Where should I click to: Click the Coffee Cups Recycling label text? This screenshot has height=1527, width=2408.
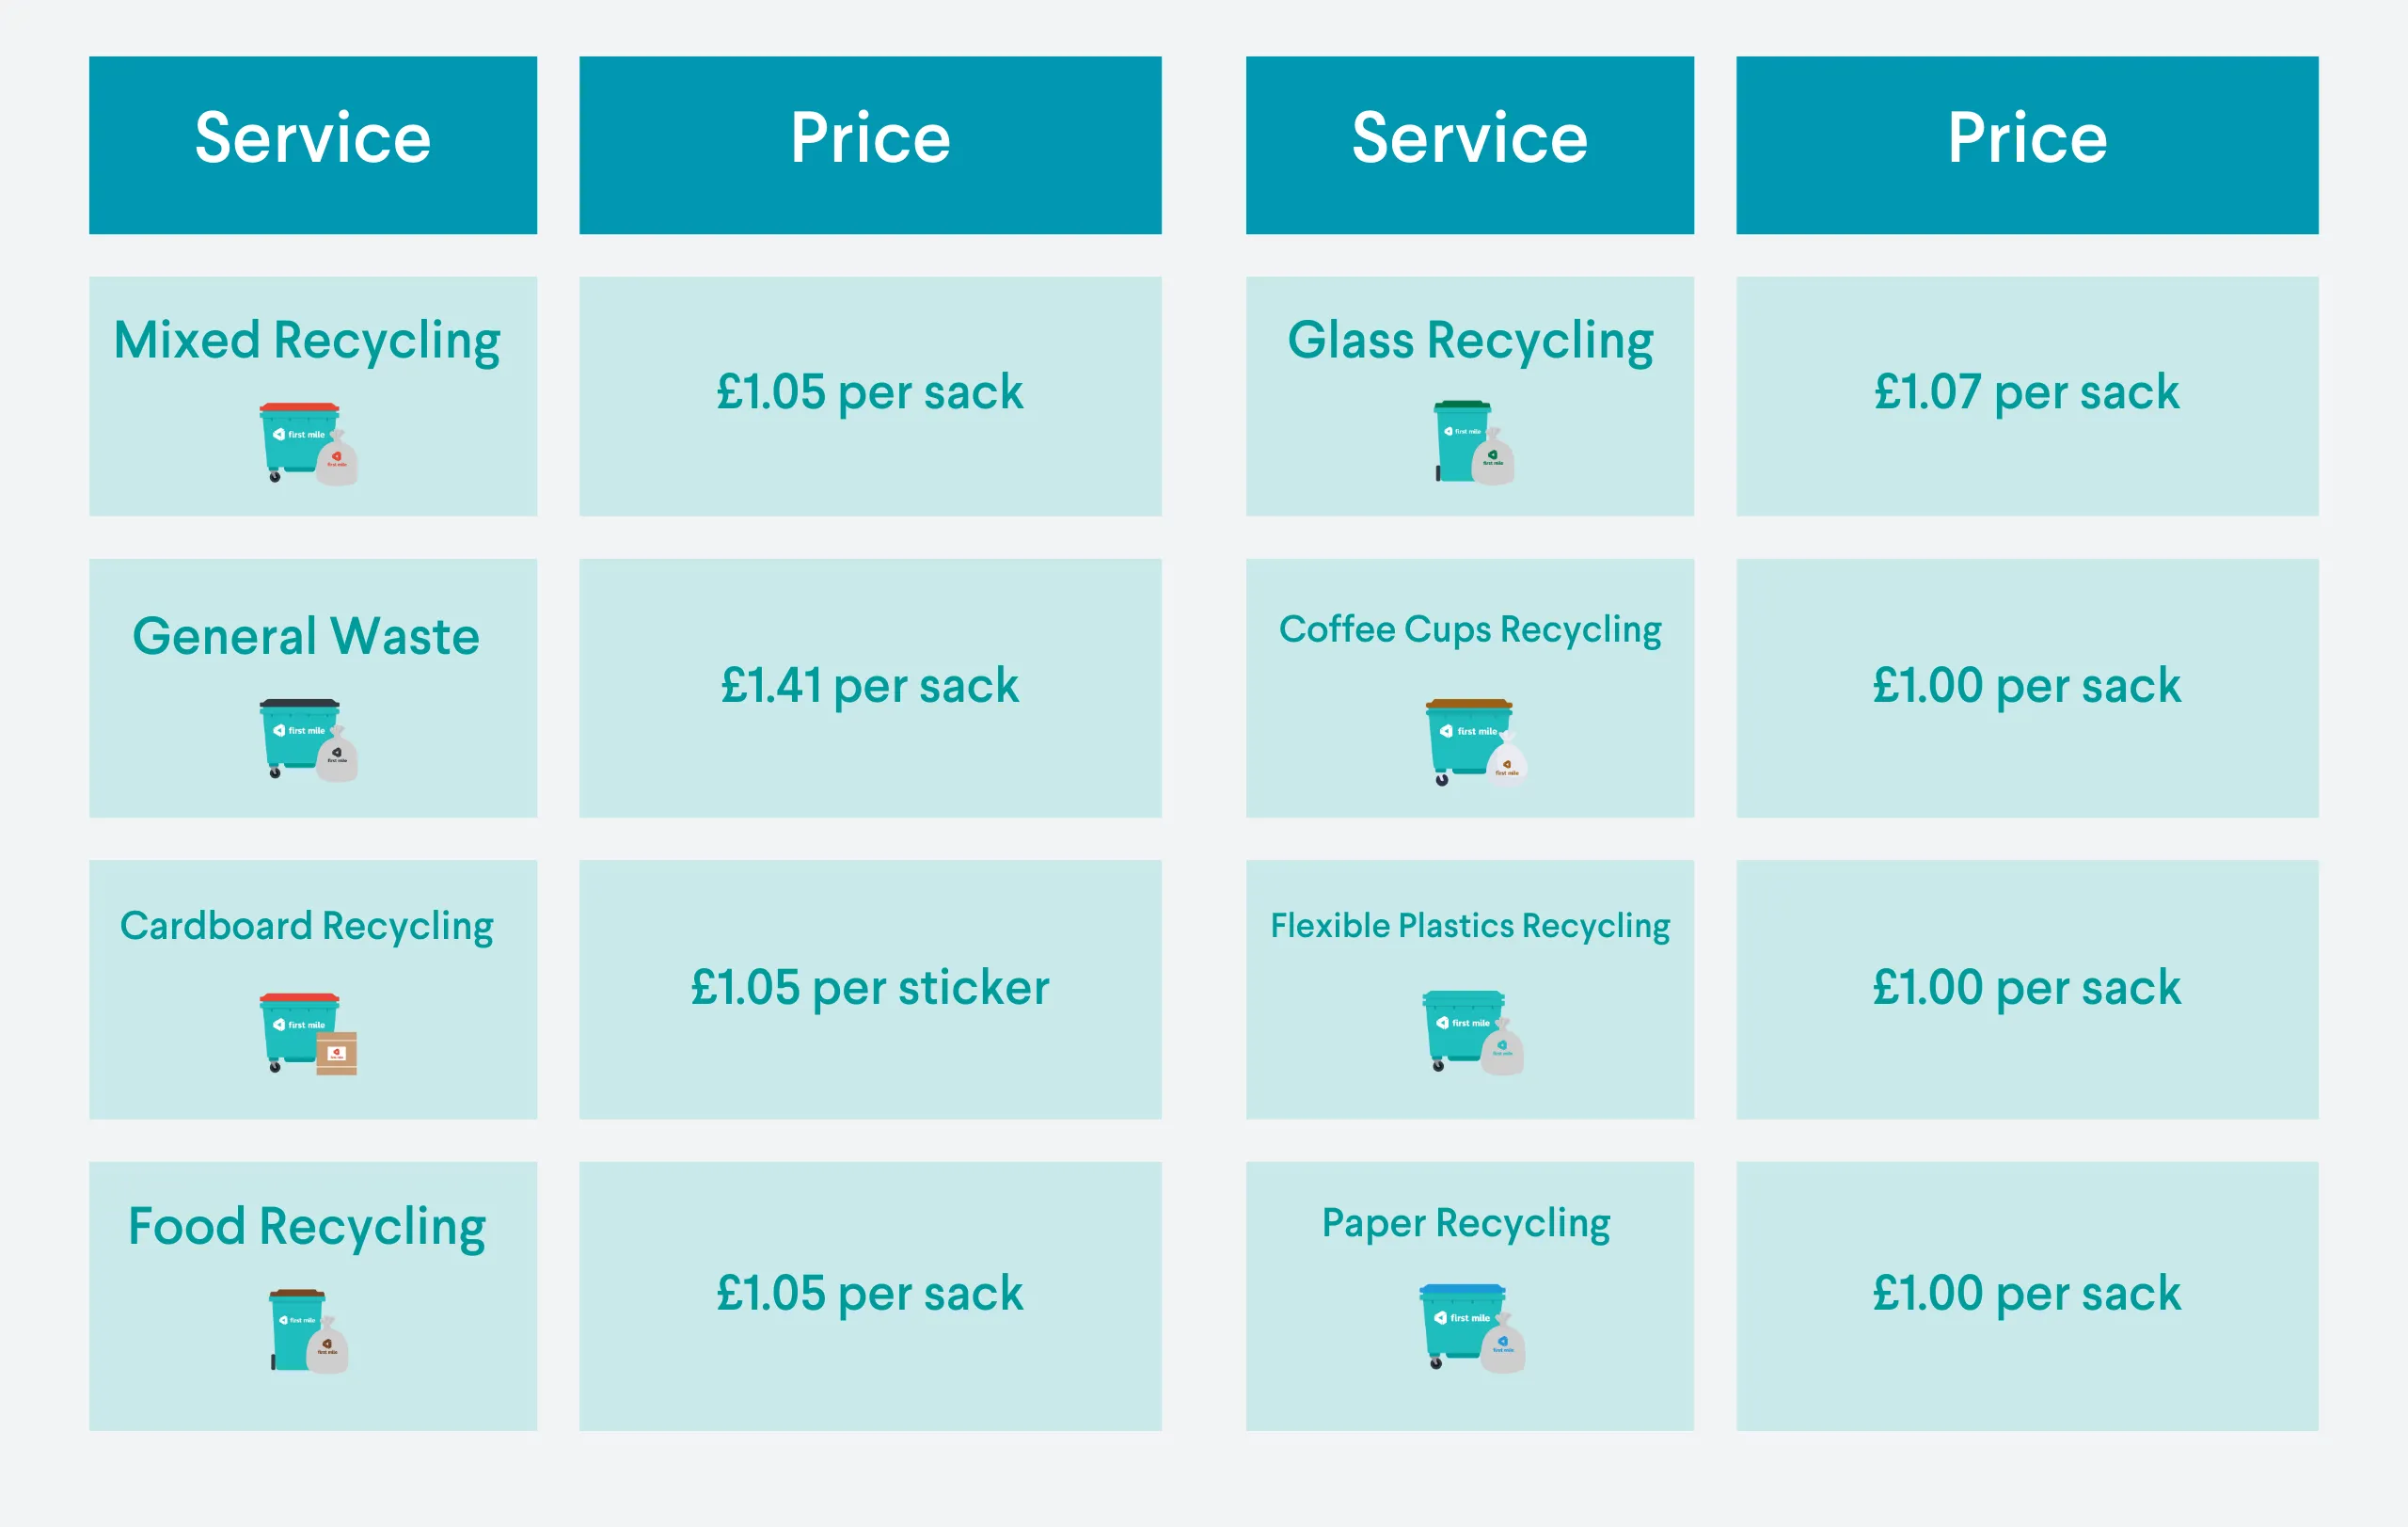pos(1470,630)
